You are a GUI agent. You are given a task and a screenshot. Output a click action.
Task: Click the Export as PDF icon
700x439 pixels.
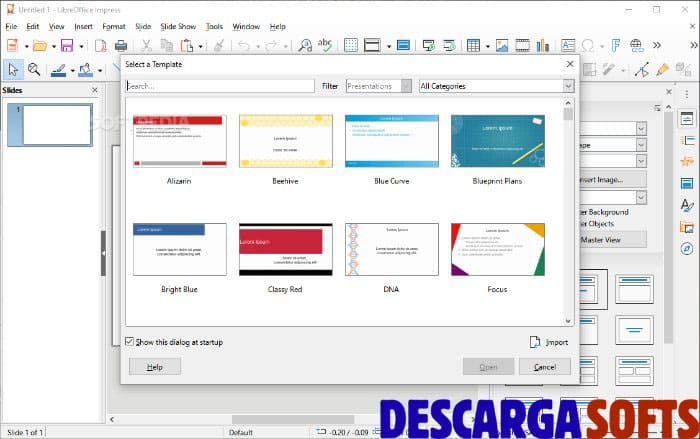(101, 46)
